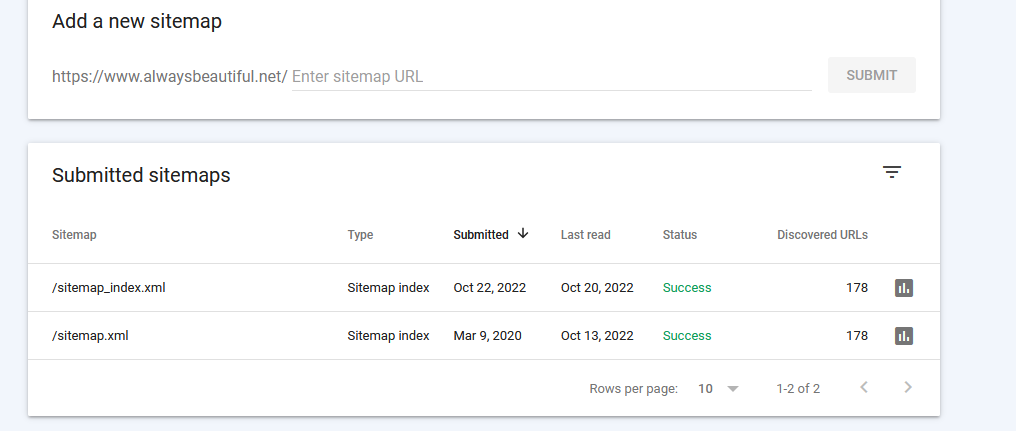This screenshot has height=431, width=1016.
Task: Select the rows per page value 10
Action: (x=705, y=389)
